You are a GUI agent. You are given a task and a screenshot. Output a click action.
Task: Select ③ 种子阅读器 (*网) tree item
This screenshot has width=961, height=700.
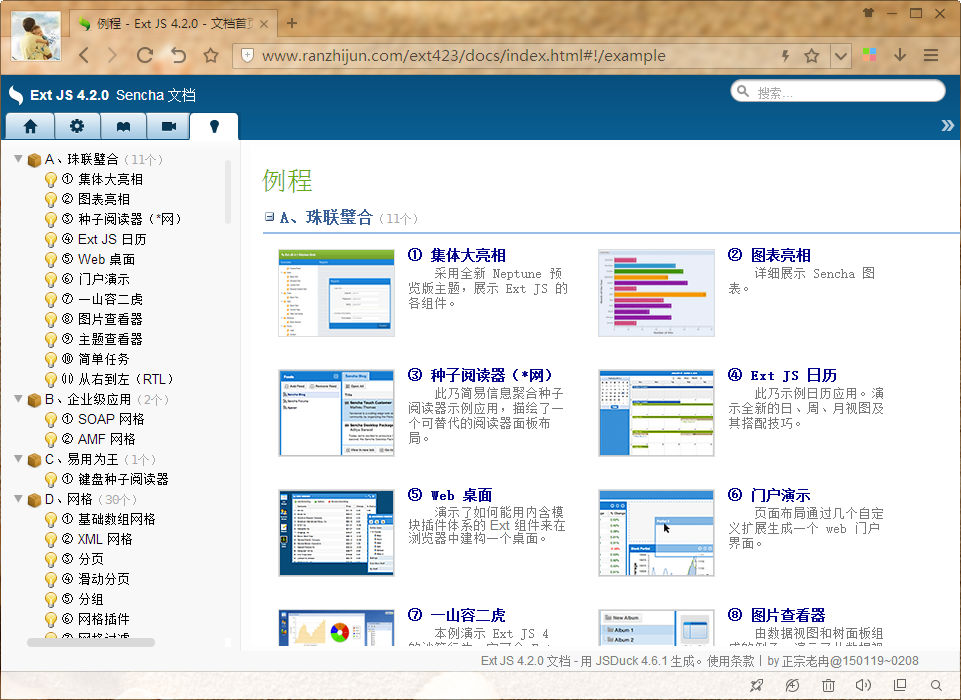coord(121,219)
